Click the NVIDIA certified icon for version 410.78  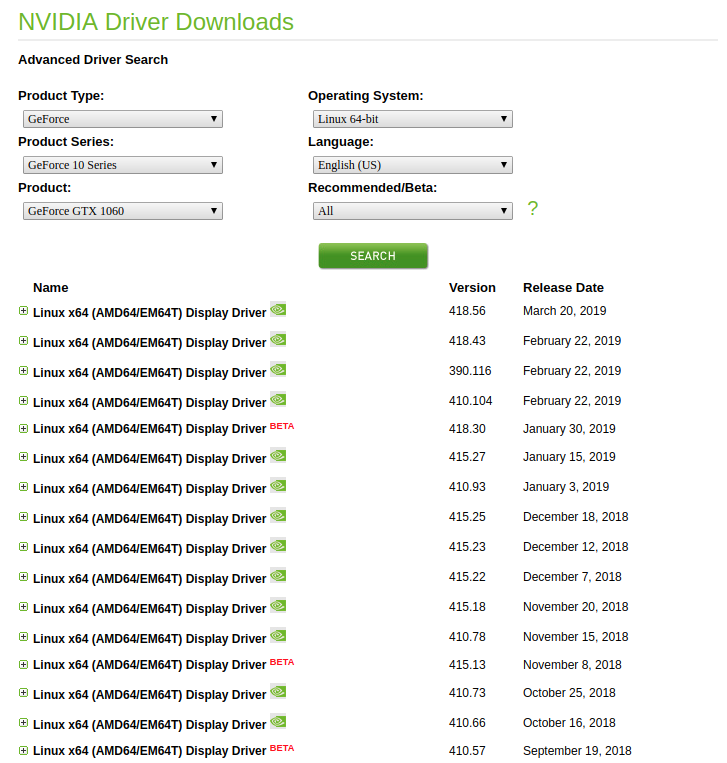point(278,636)
